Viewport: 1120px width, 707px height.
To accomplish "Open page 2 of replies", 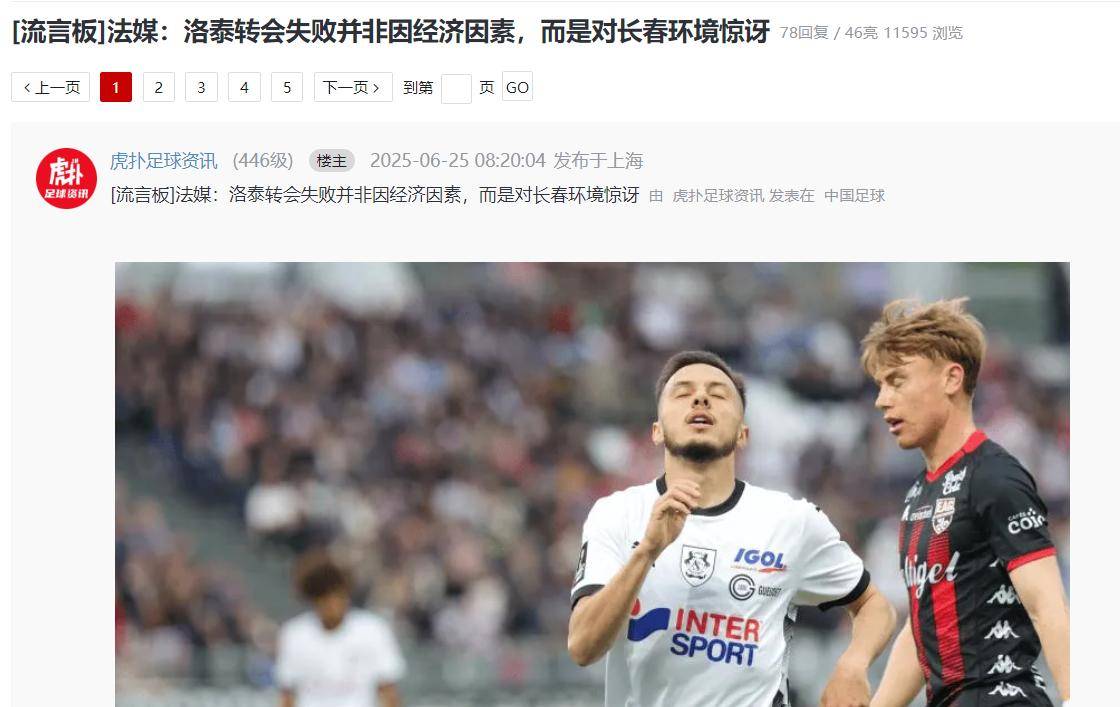I will coord(159,87).
